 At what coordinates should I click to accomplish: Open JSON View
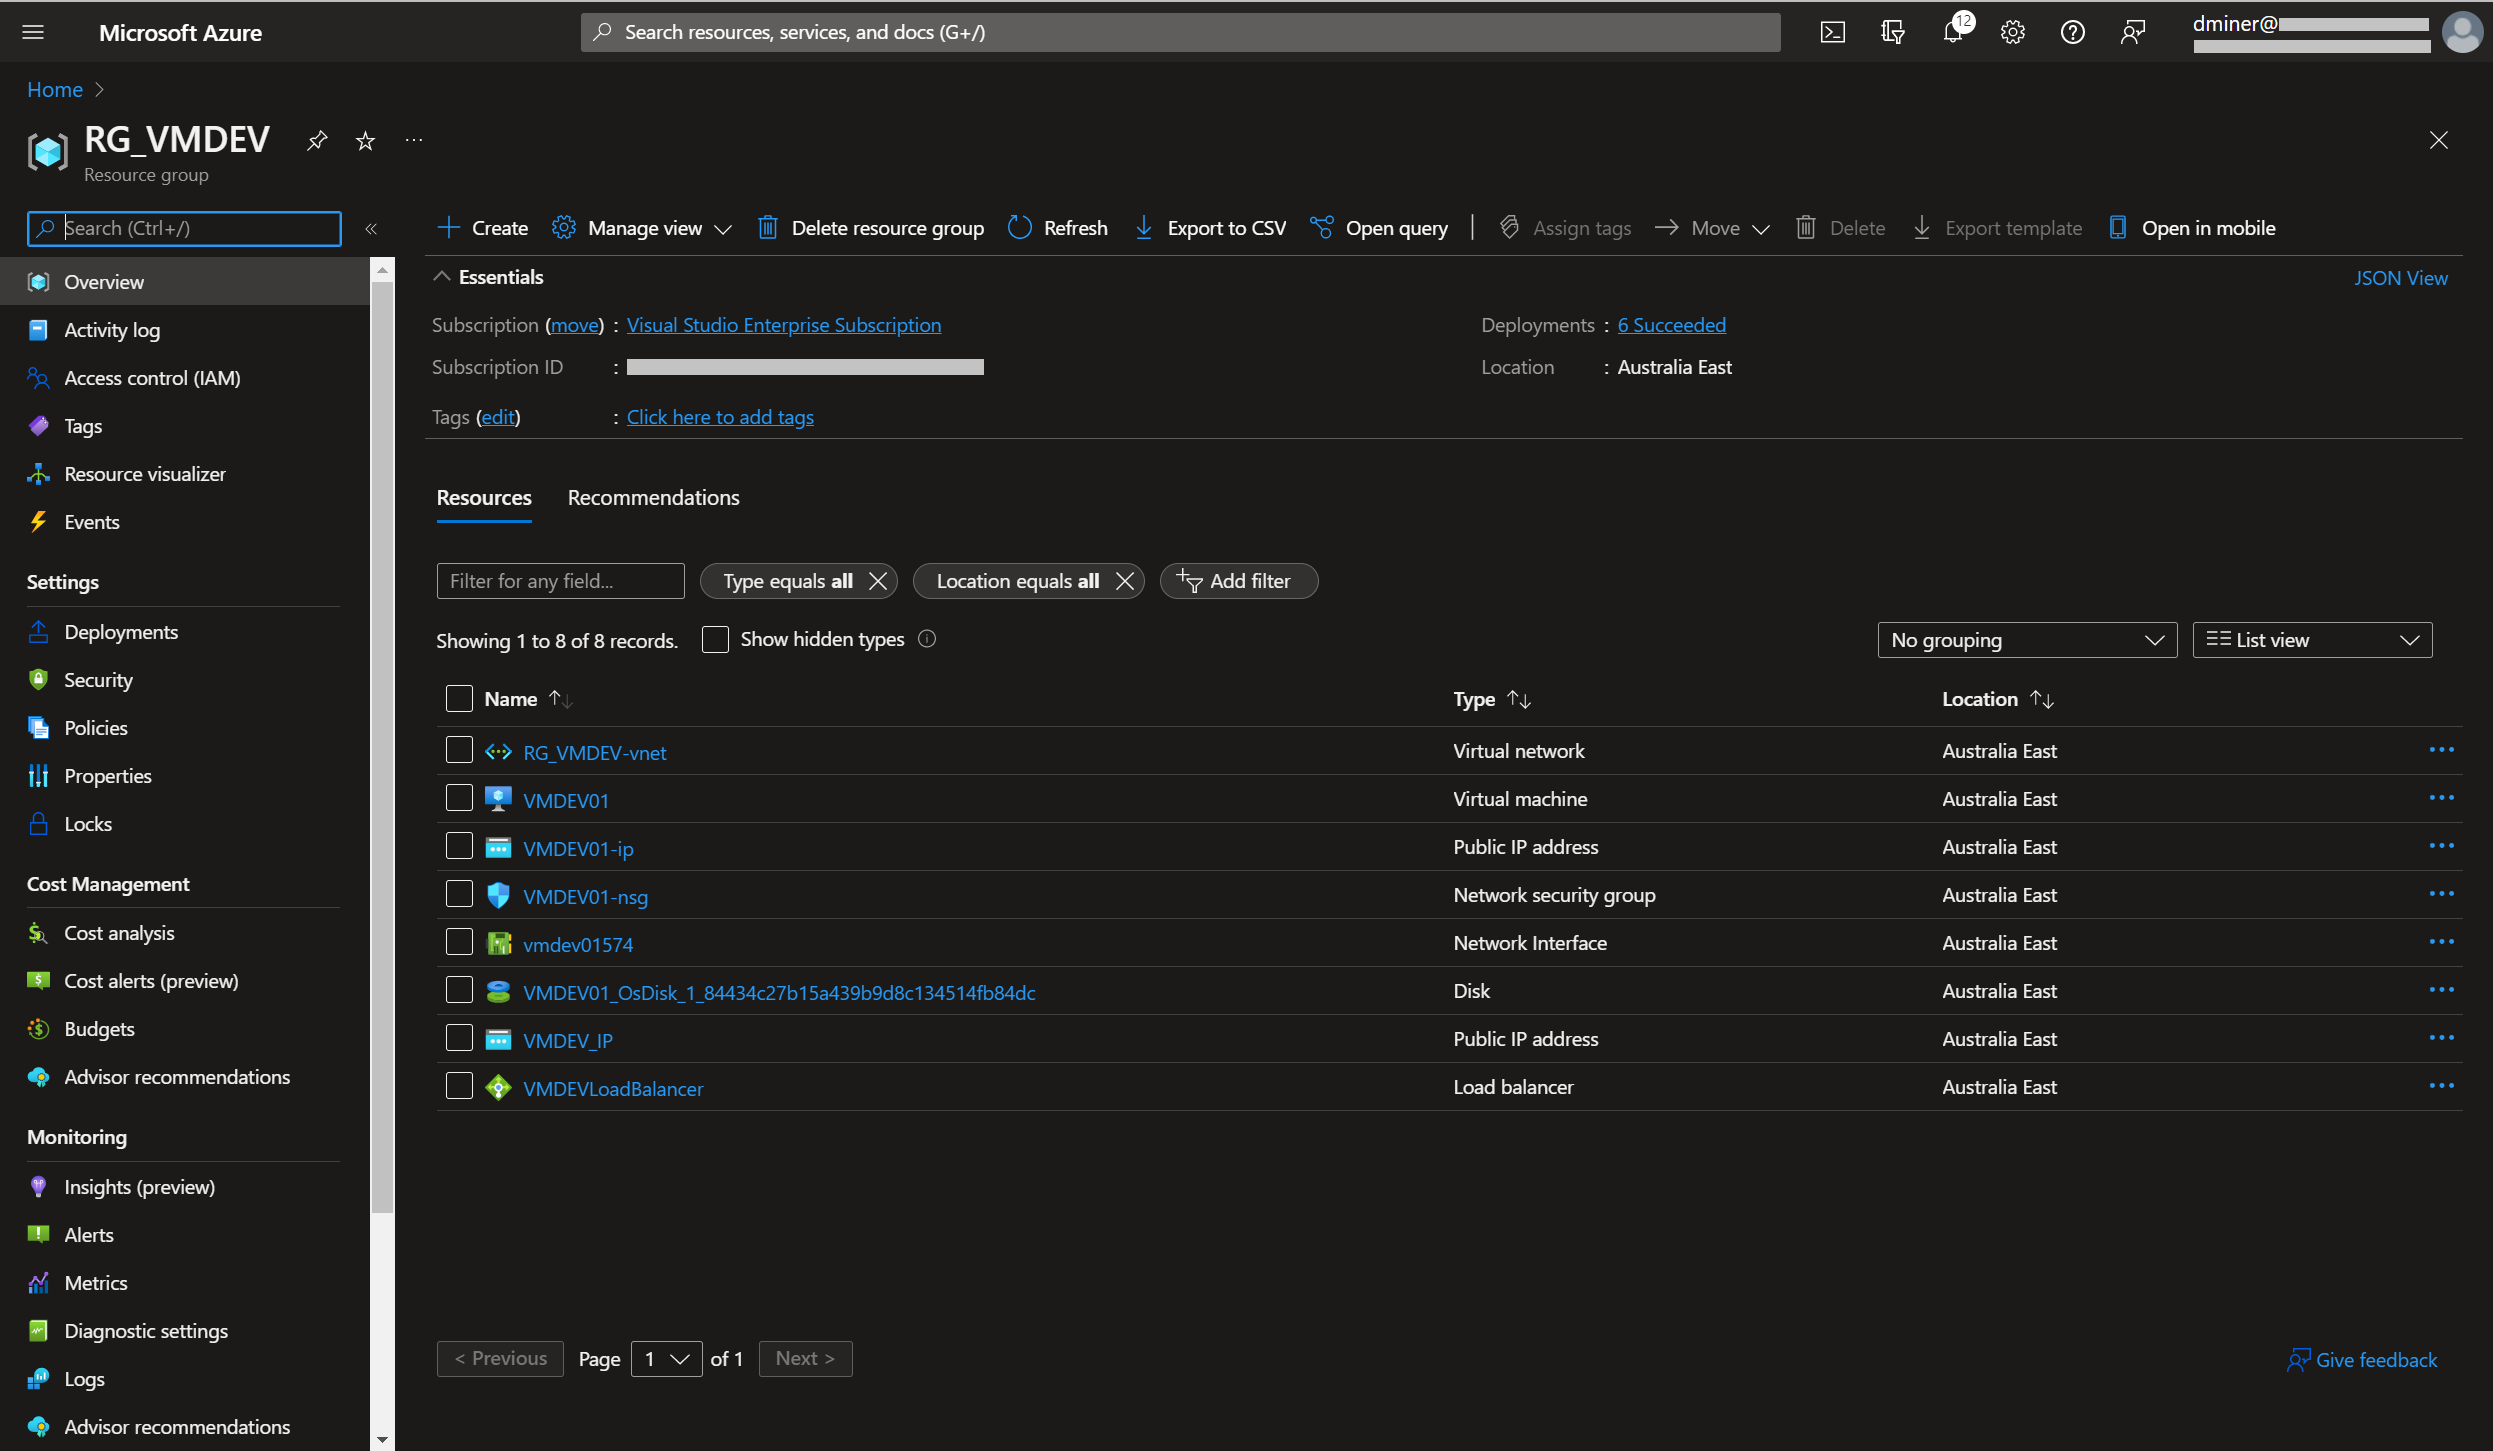2400,278
